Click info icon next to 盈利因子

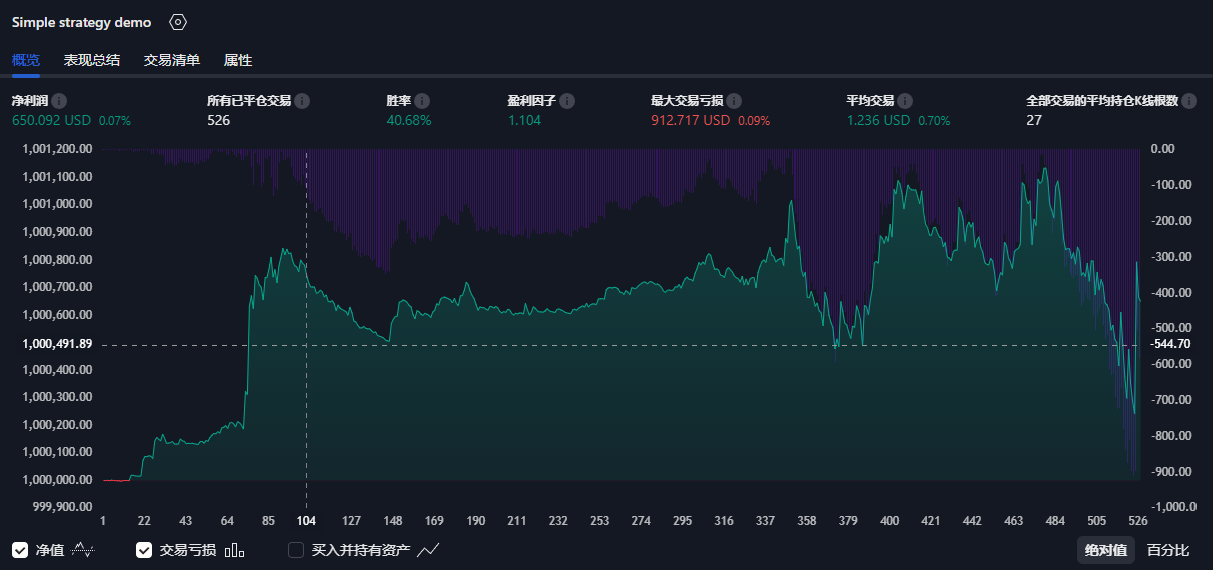click(567, 101)
